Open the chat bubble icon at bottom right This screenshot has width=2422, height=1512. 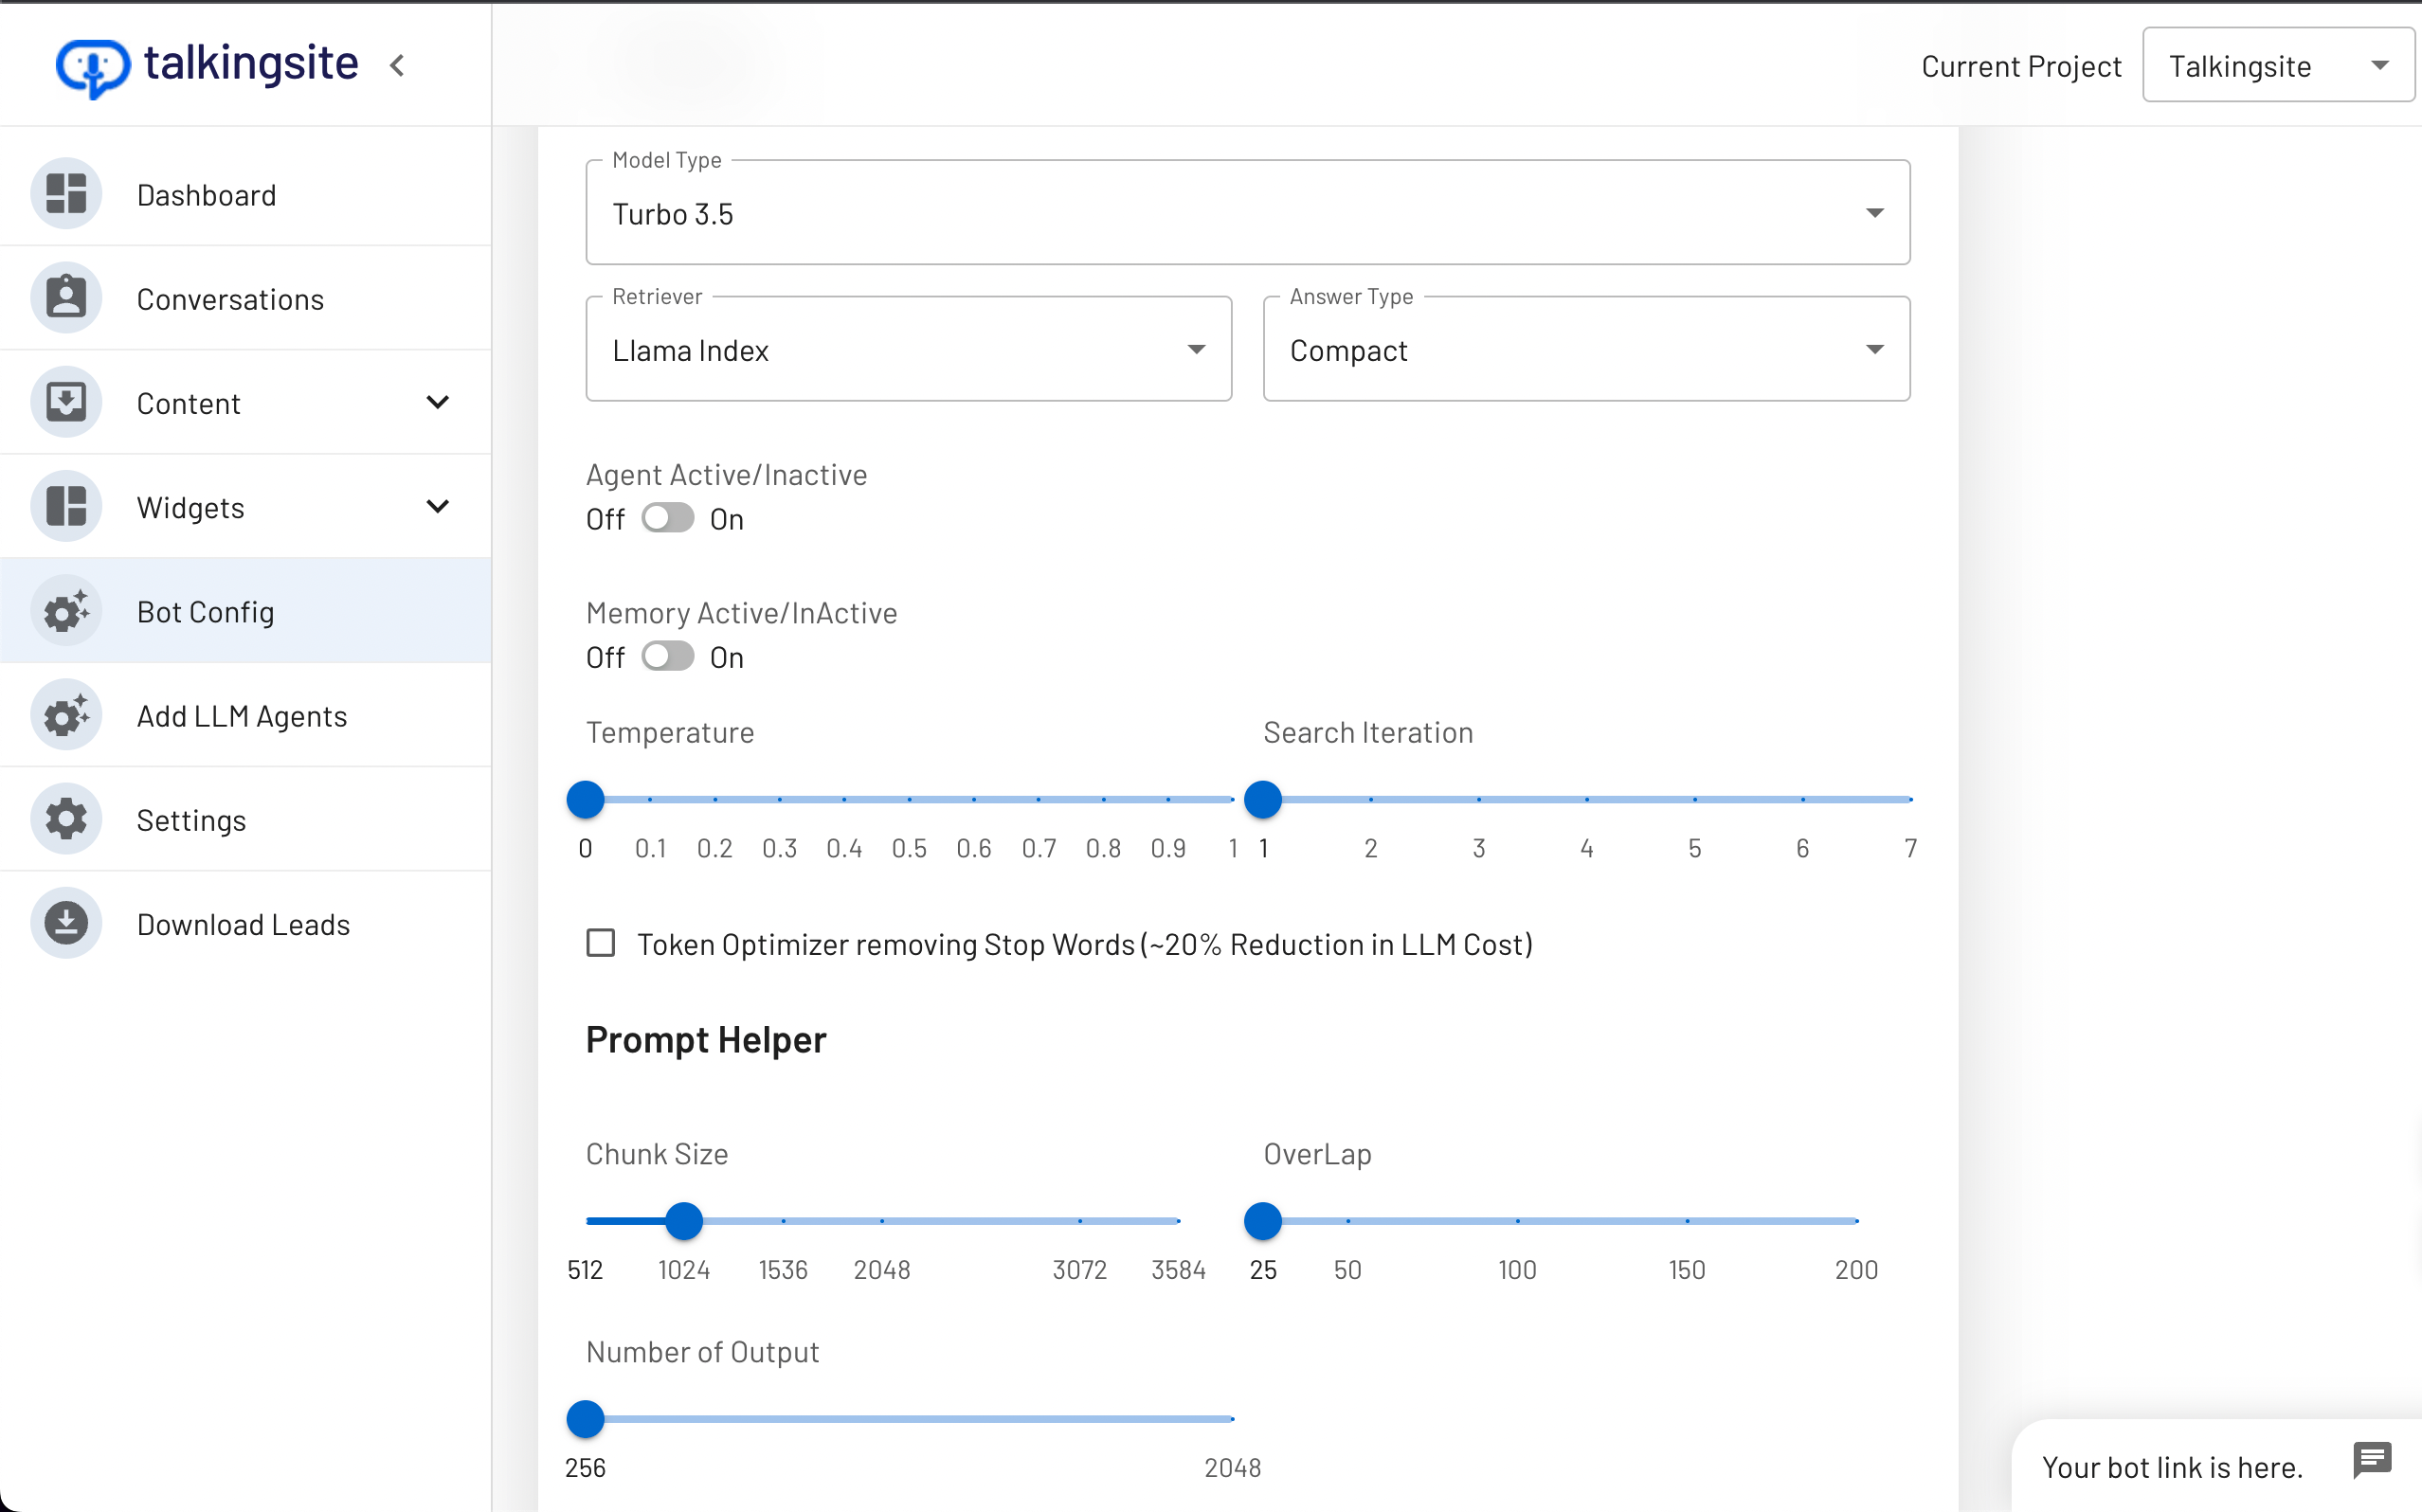(2371, 1461)
